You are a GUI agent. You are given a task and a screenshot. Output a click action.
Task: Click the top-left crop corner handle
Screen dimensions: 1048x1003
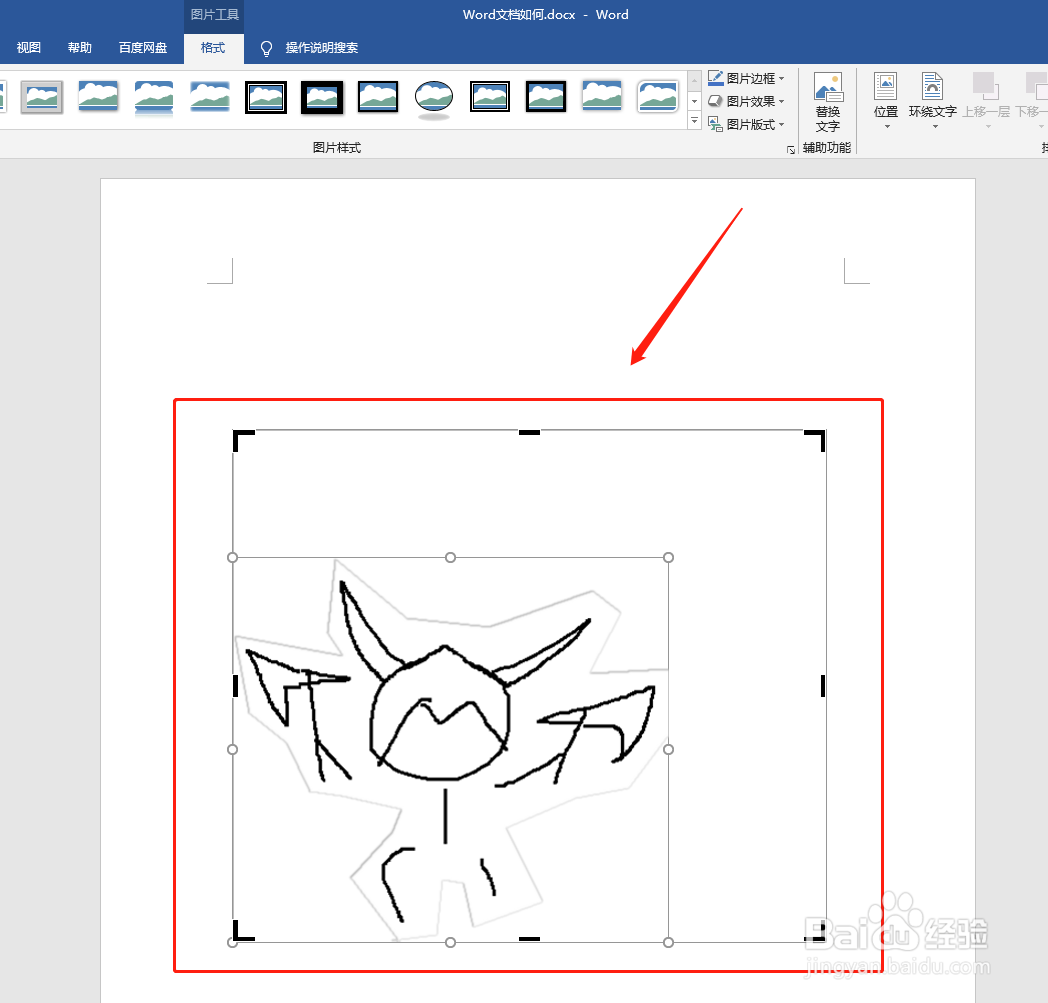[x=242, y=439]
